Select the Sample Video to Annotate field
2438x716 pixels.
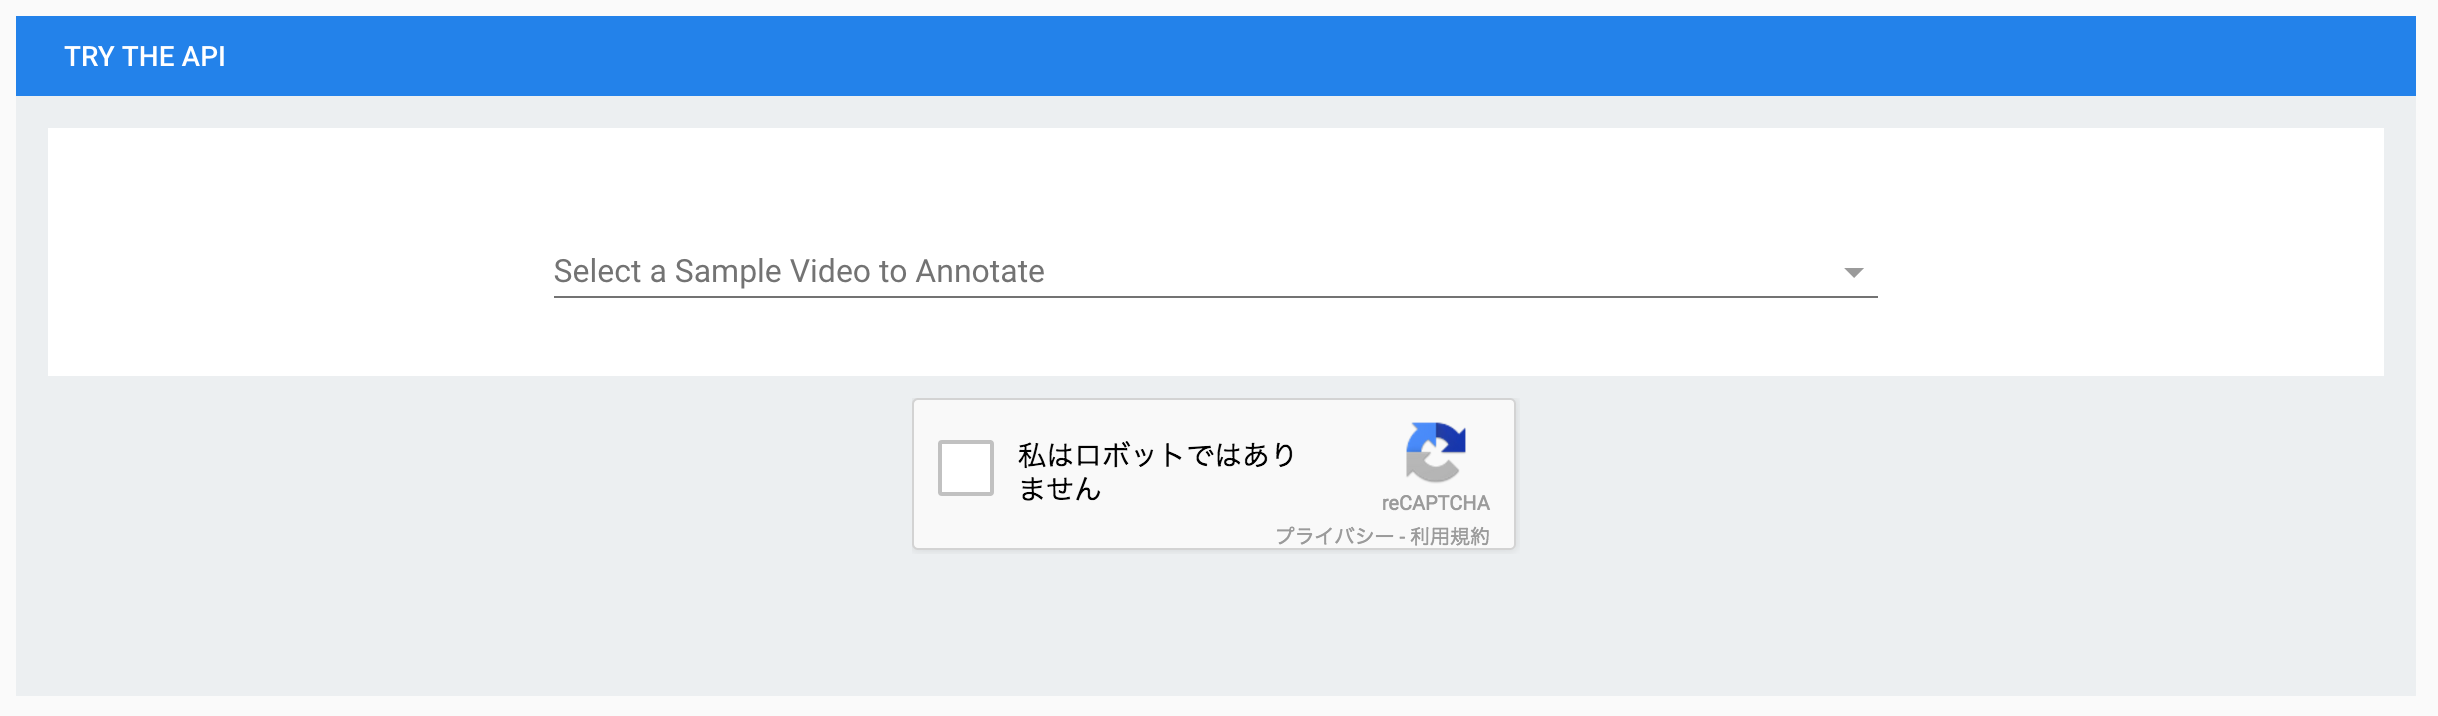1215,271
